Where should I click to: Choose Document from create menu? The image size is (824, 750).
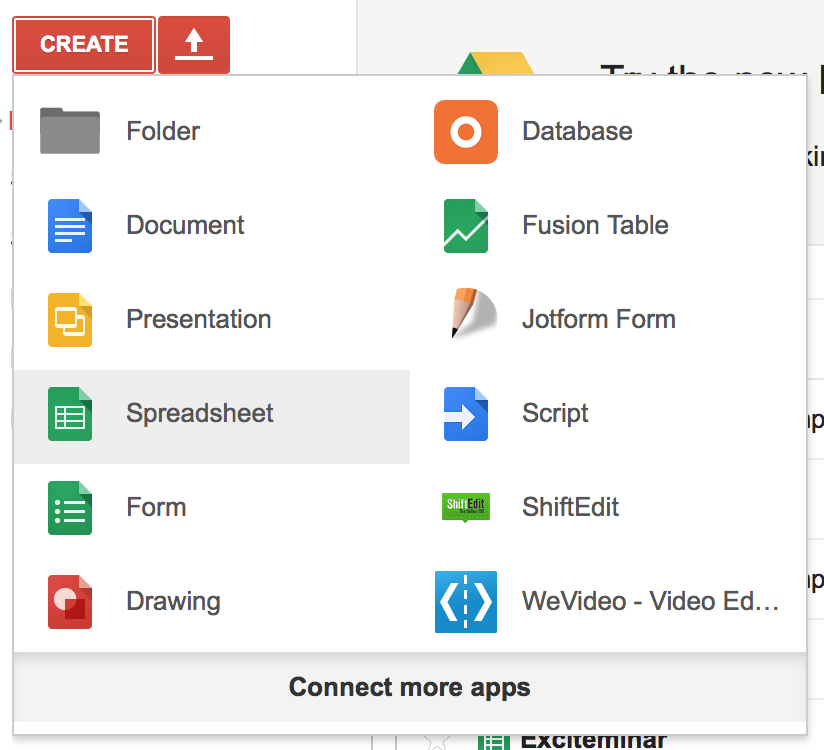coord(186,225)
